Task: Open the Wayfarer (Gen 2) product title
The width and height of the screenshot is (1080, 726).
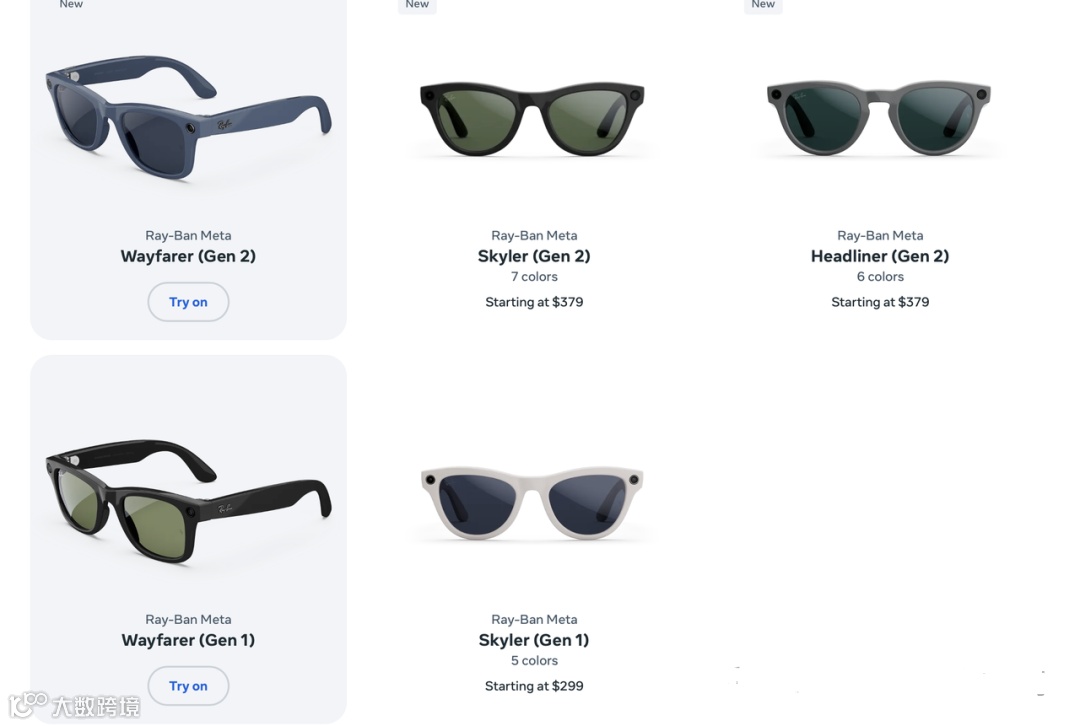Action: coord(188,256)
